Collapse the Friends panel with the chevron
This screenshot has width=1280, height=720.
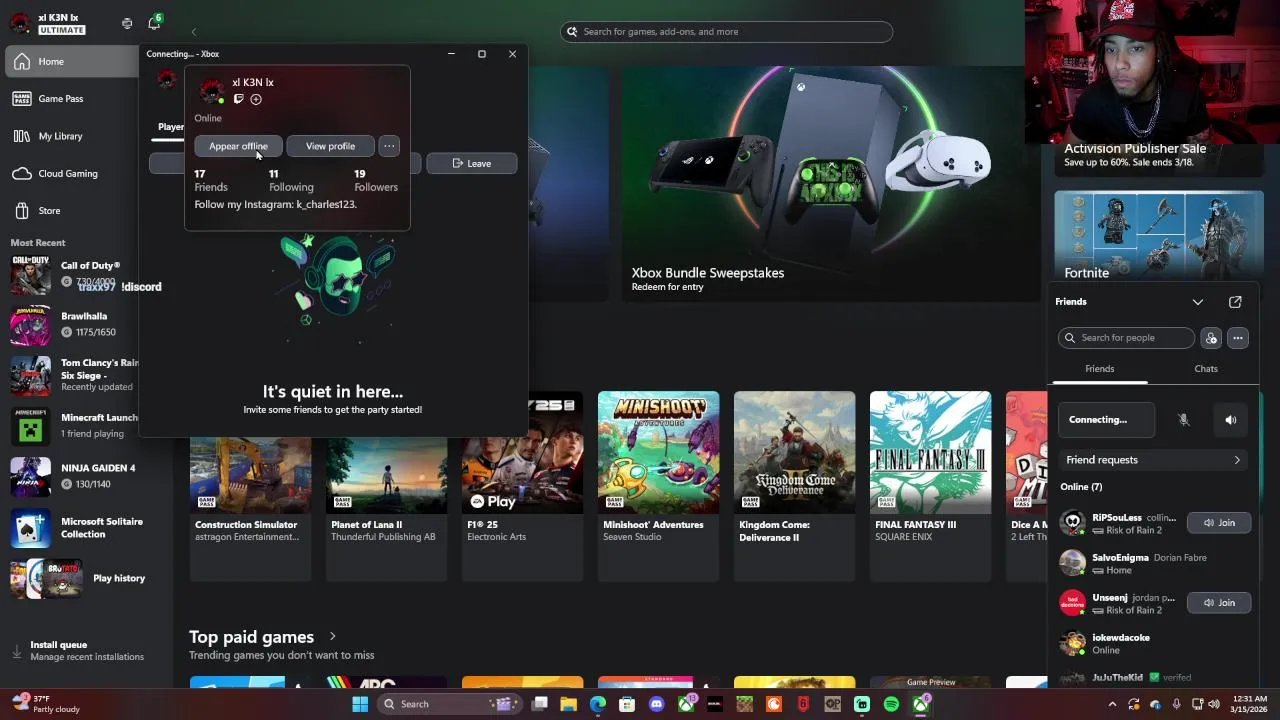click(x=1198, y=302)
